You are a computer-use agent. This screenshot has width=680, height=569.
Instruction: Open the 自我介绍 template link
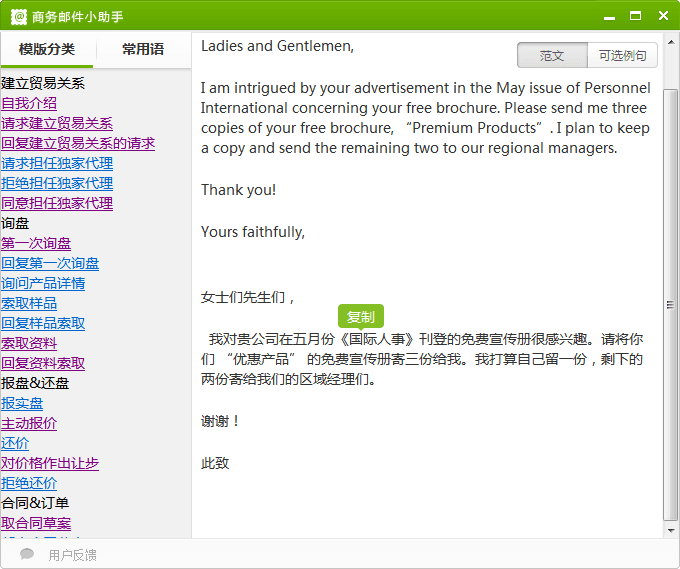[x=29, y=103]
